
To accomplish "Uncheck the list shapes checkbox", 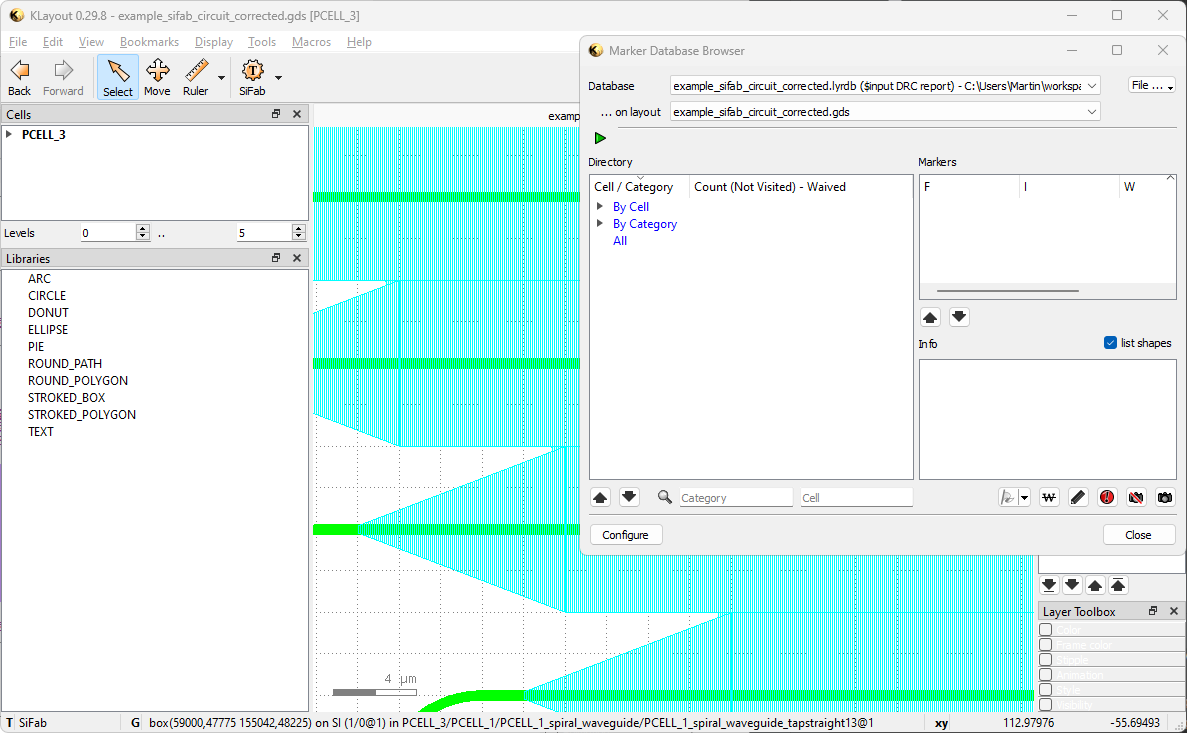I will pos(1110,343).
